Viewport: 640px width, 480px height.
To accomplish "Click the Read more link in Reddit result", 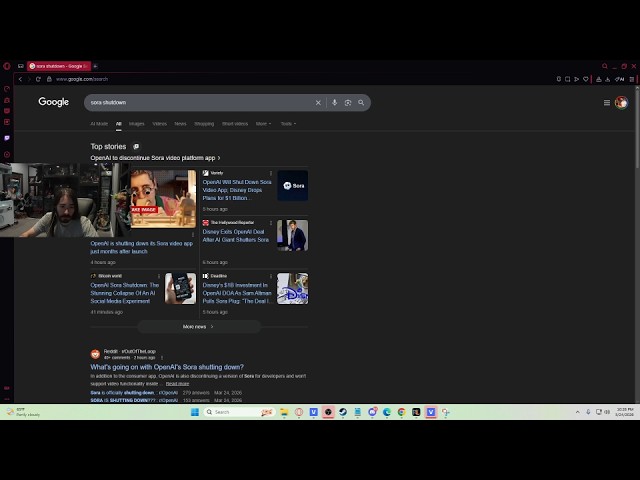I will tap(177, 383).
